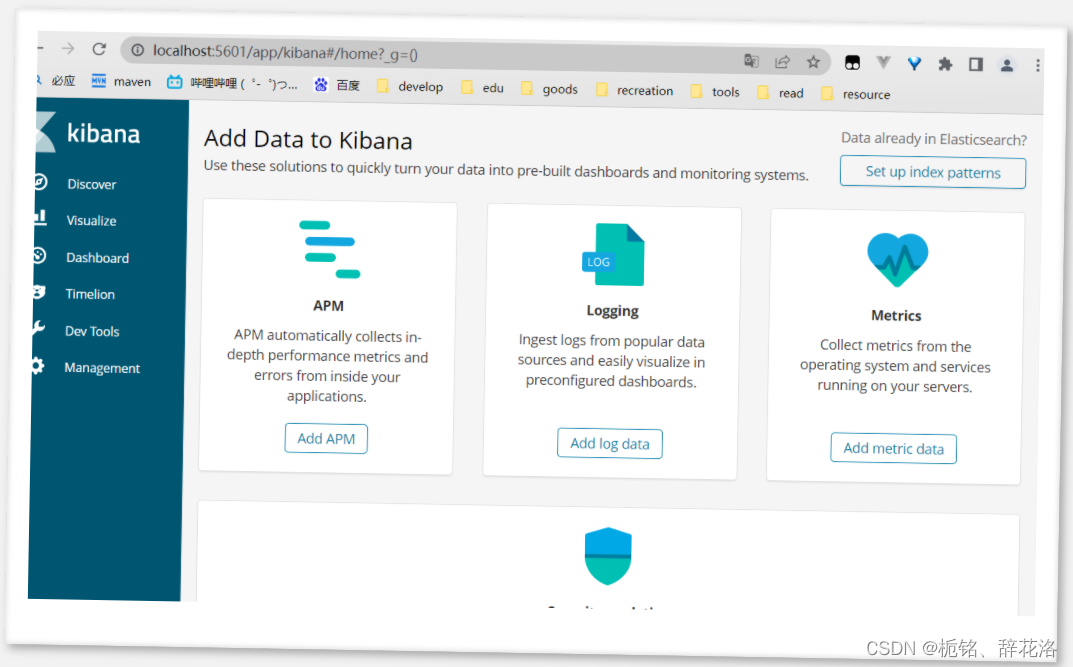Open the read bookmarks folder

780,92
